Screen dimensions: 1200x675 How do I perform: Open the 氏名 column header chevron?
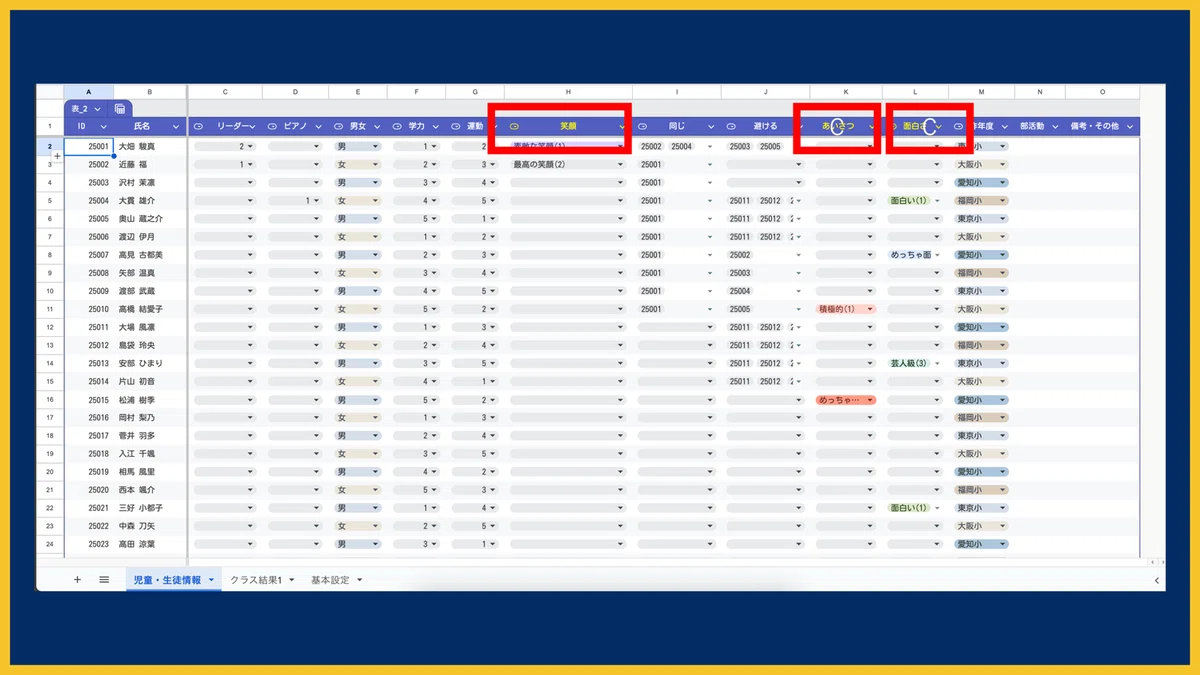pos(176,127)
